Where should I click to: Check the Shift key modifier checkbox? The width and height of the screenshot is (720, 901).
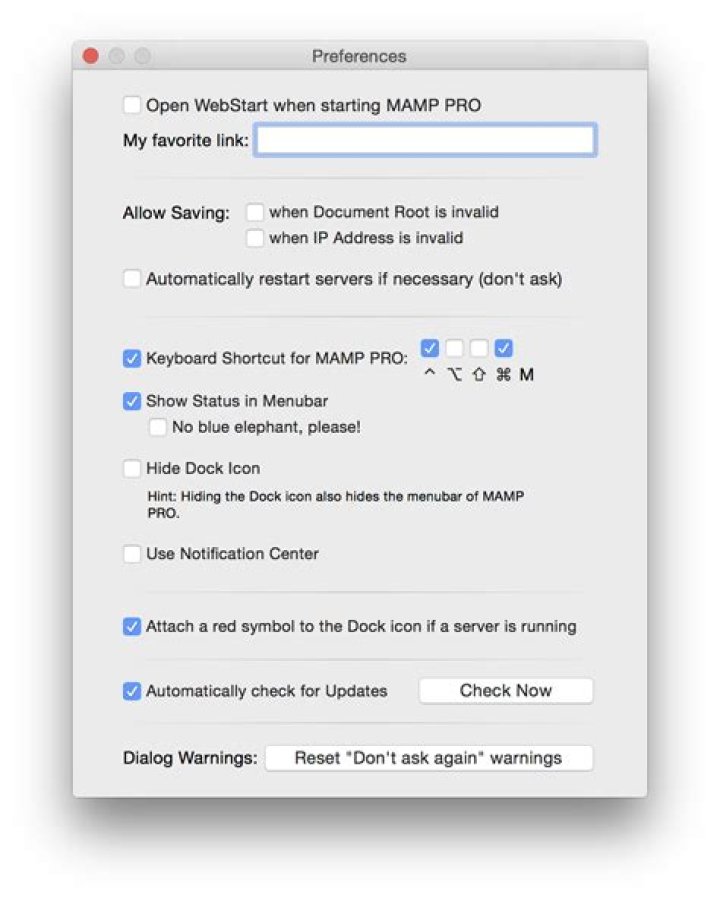click(479, 348)
